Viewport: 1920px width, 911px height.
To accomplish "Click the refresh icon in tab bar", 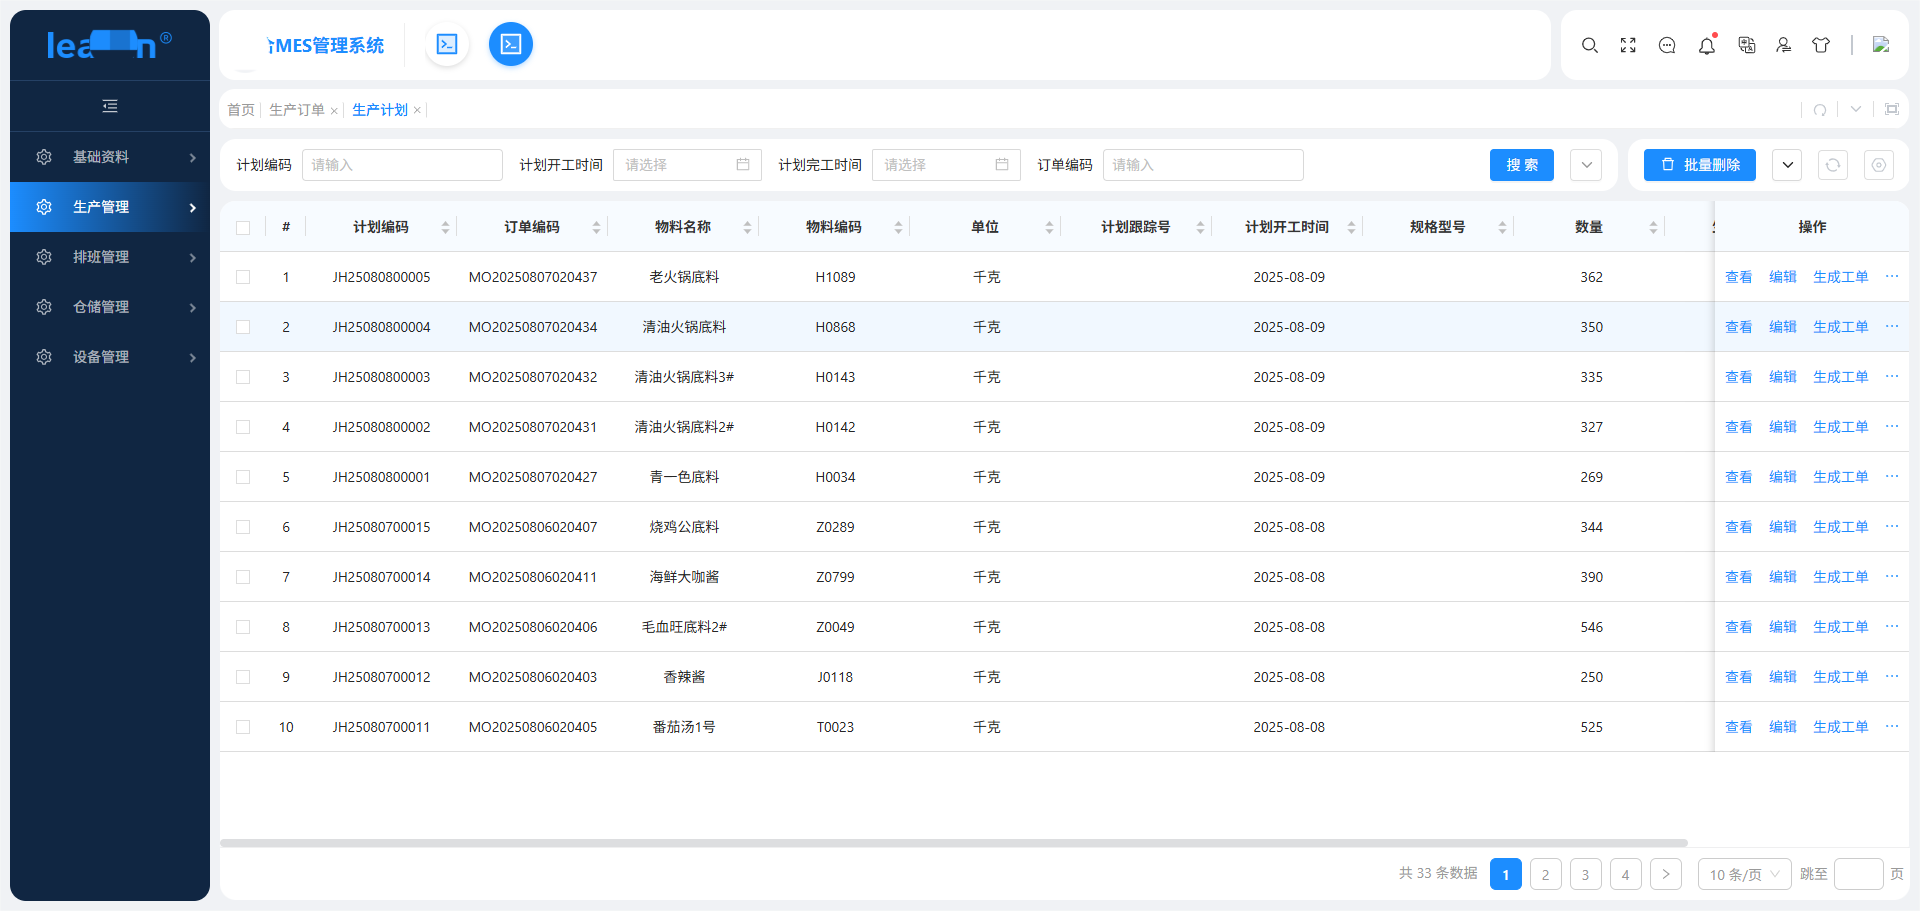I will 1820,110.
